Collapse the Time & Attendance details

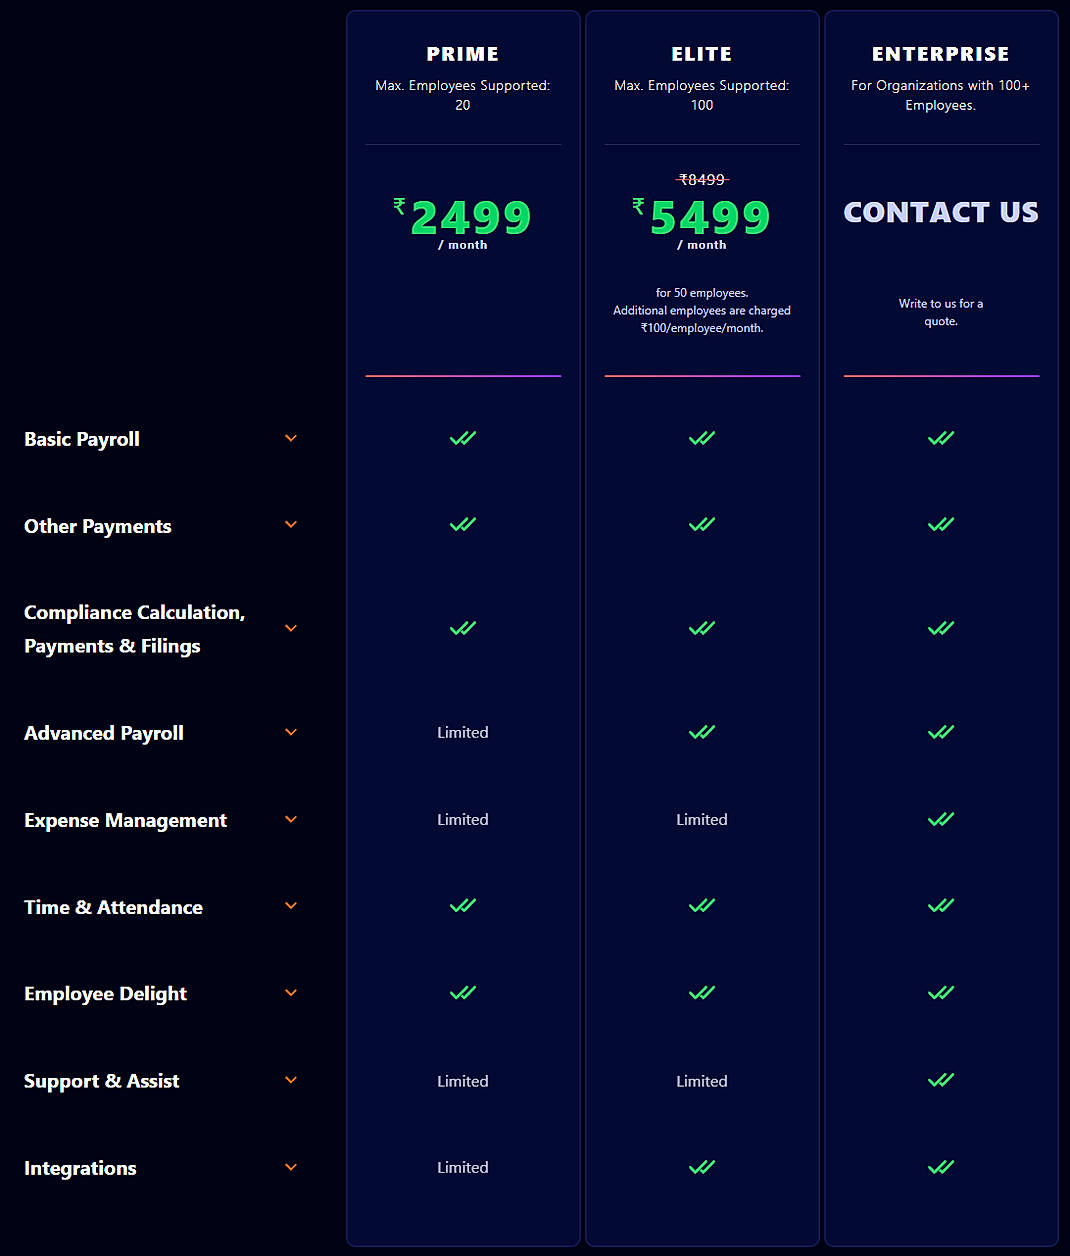click(x=290, y=906)
